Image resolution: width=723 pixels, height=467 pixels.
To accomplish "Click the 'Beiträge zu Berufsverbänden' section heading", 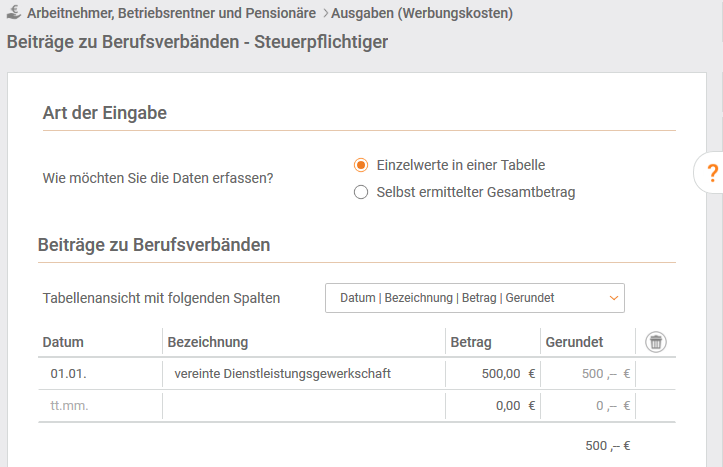I will click(154, 245).
